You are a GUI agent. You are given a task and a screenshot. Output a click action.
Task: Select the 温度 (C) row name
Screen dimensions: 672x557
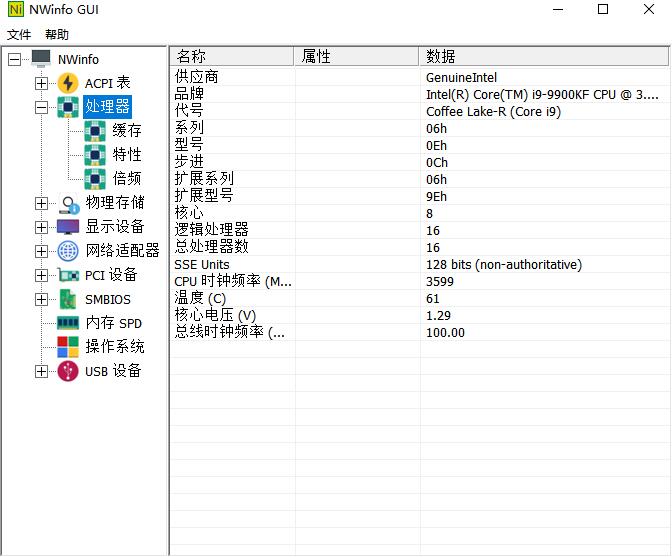coord(200,298)
